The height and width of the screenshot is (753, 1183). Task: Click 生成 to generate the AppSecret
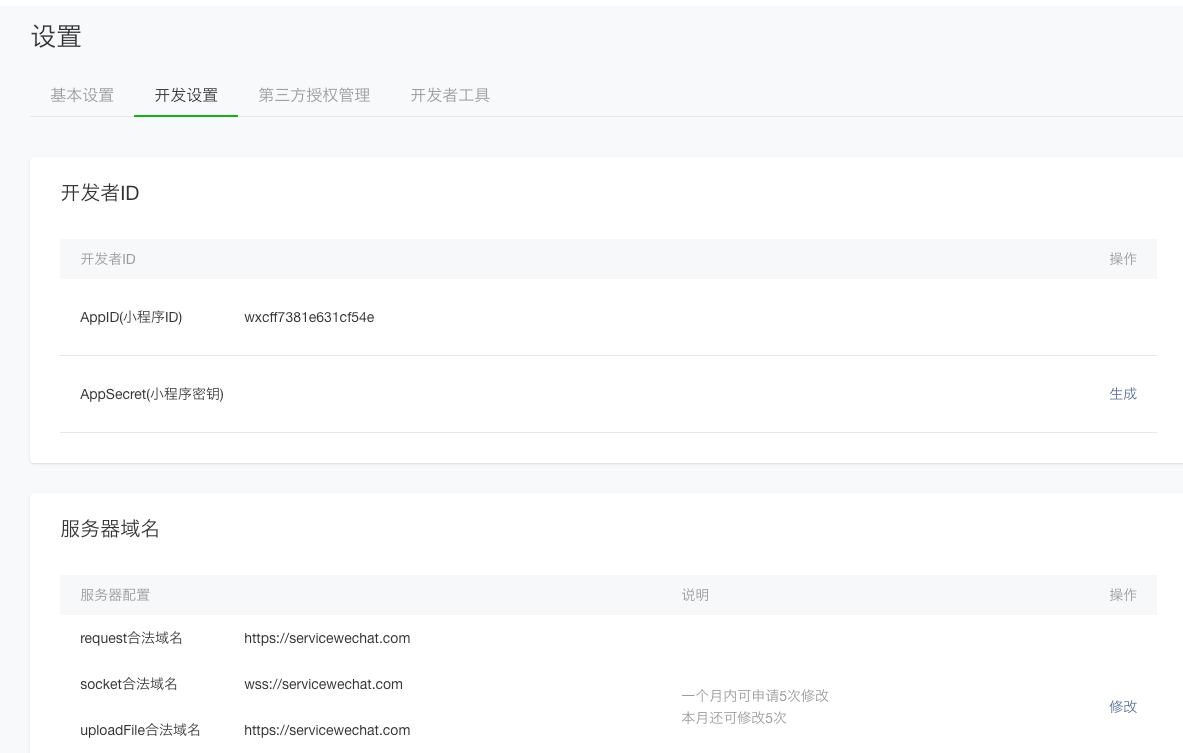tap(1122, 394)
